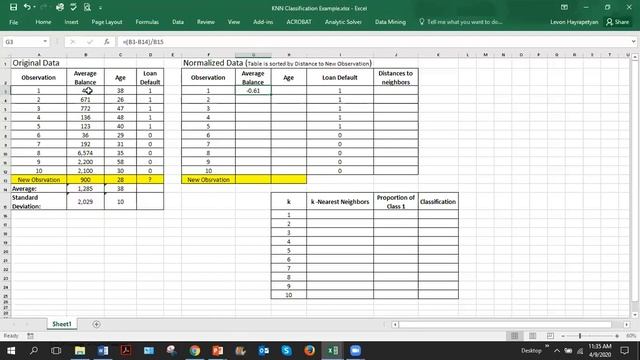Select the Classification header cell
The height and width of the screenshot is (360, 640).
coord(438,202)
